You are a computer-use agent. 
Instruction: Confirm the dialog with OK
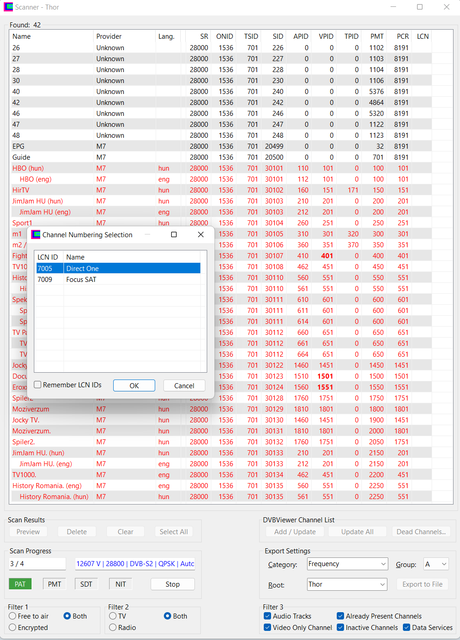[x=134, y=386]
